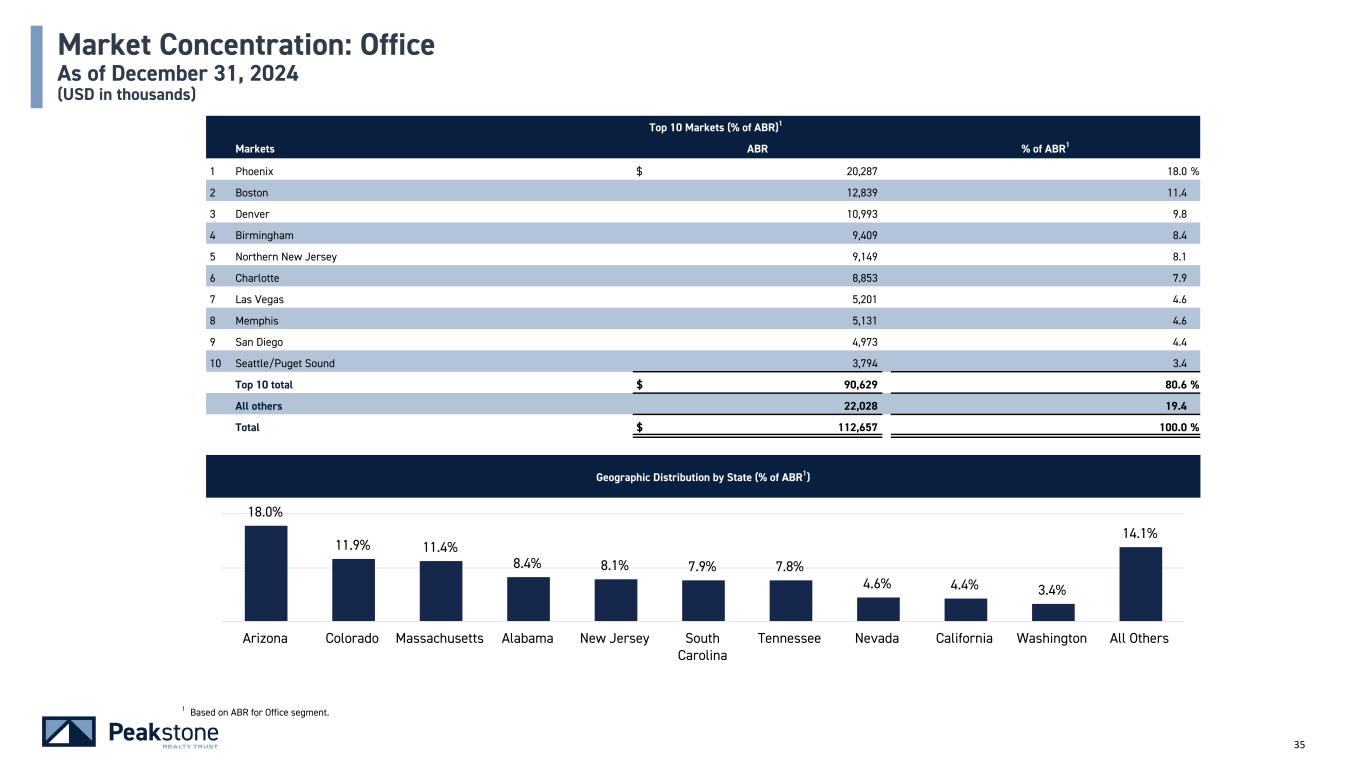Select the Arizona bar in the chart
This screenshot has height=768, width=1365.
tap(266, 573)
